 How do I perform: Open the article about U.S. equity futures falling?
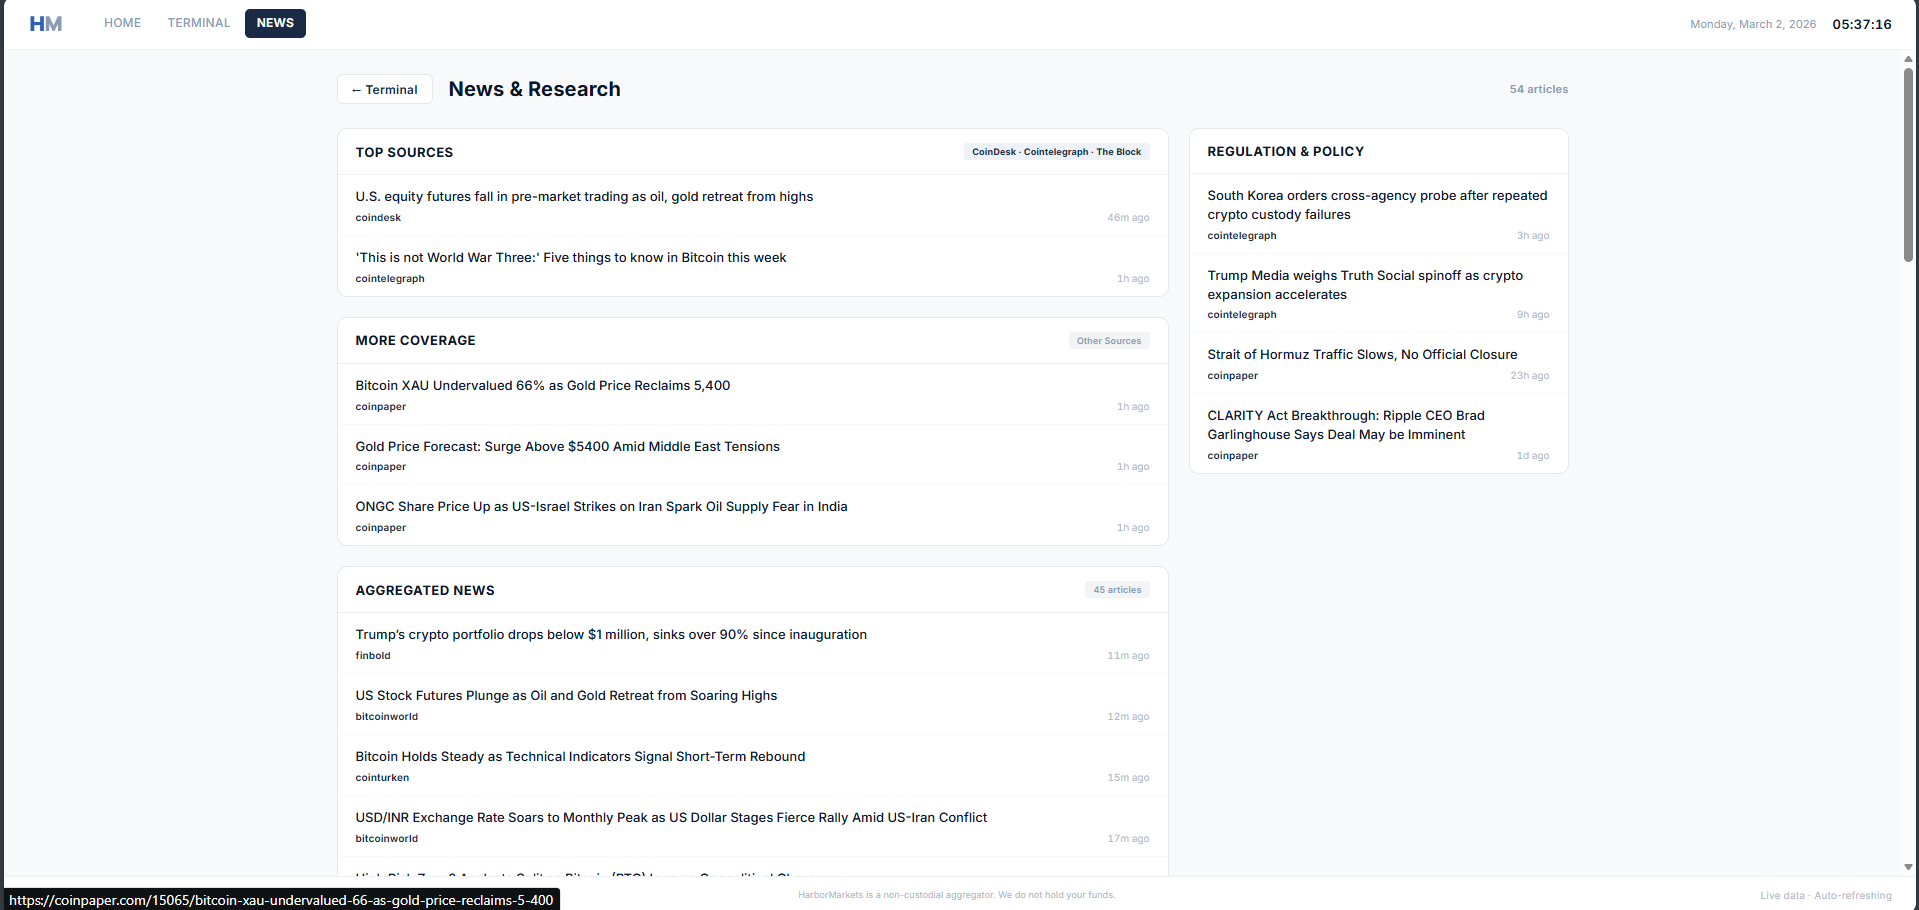coord(584,196)
